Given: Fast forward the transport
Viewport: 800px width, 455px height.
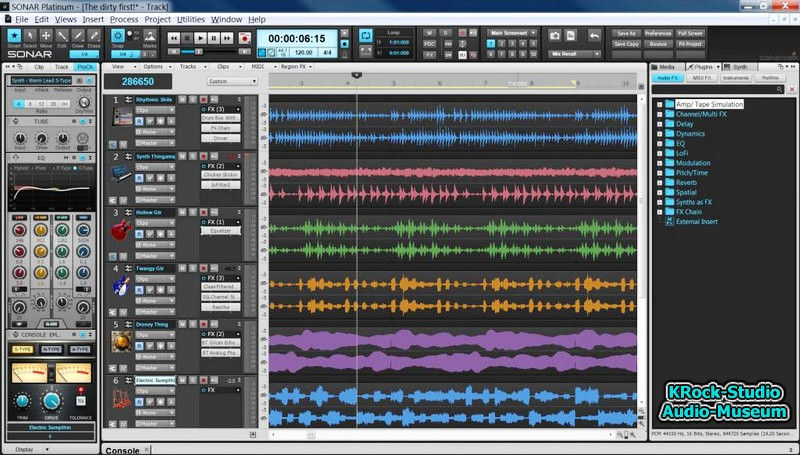Looking at the screenshot, I should 227,38.
